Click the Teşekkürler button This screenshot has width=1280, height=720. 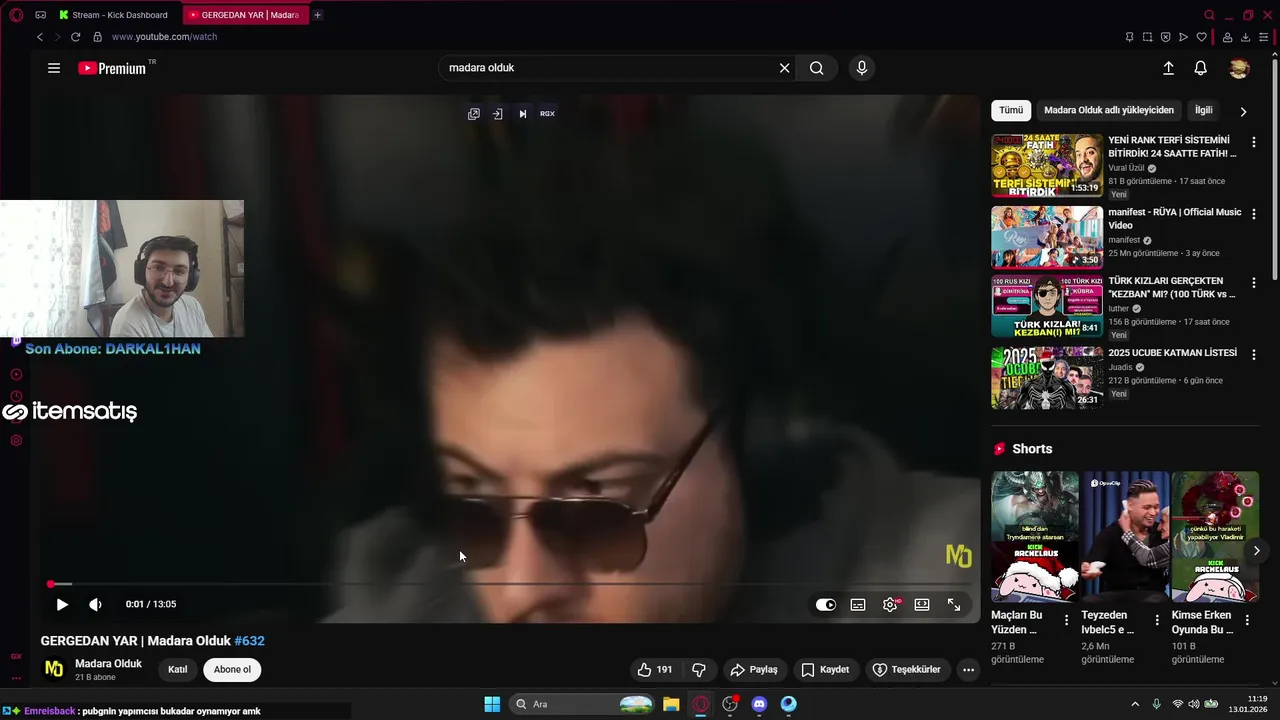[x=906, y=670]
